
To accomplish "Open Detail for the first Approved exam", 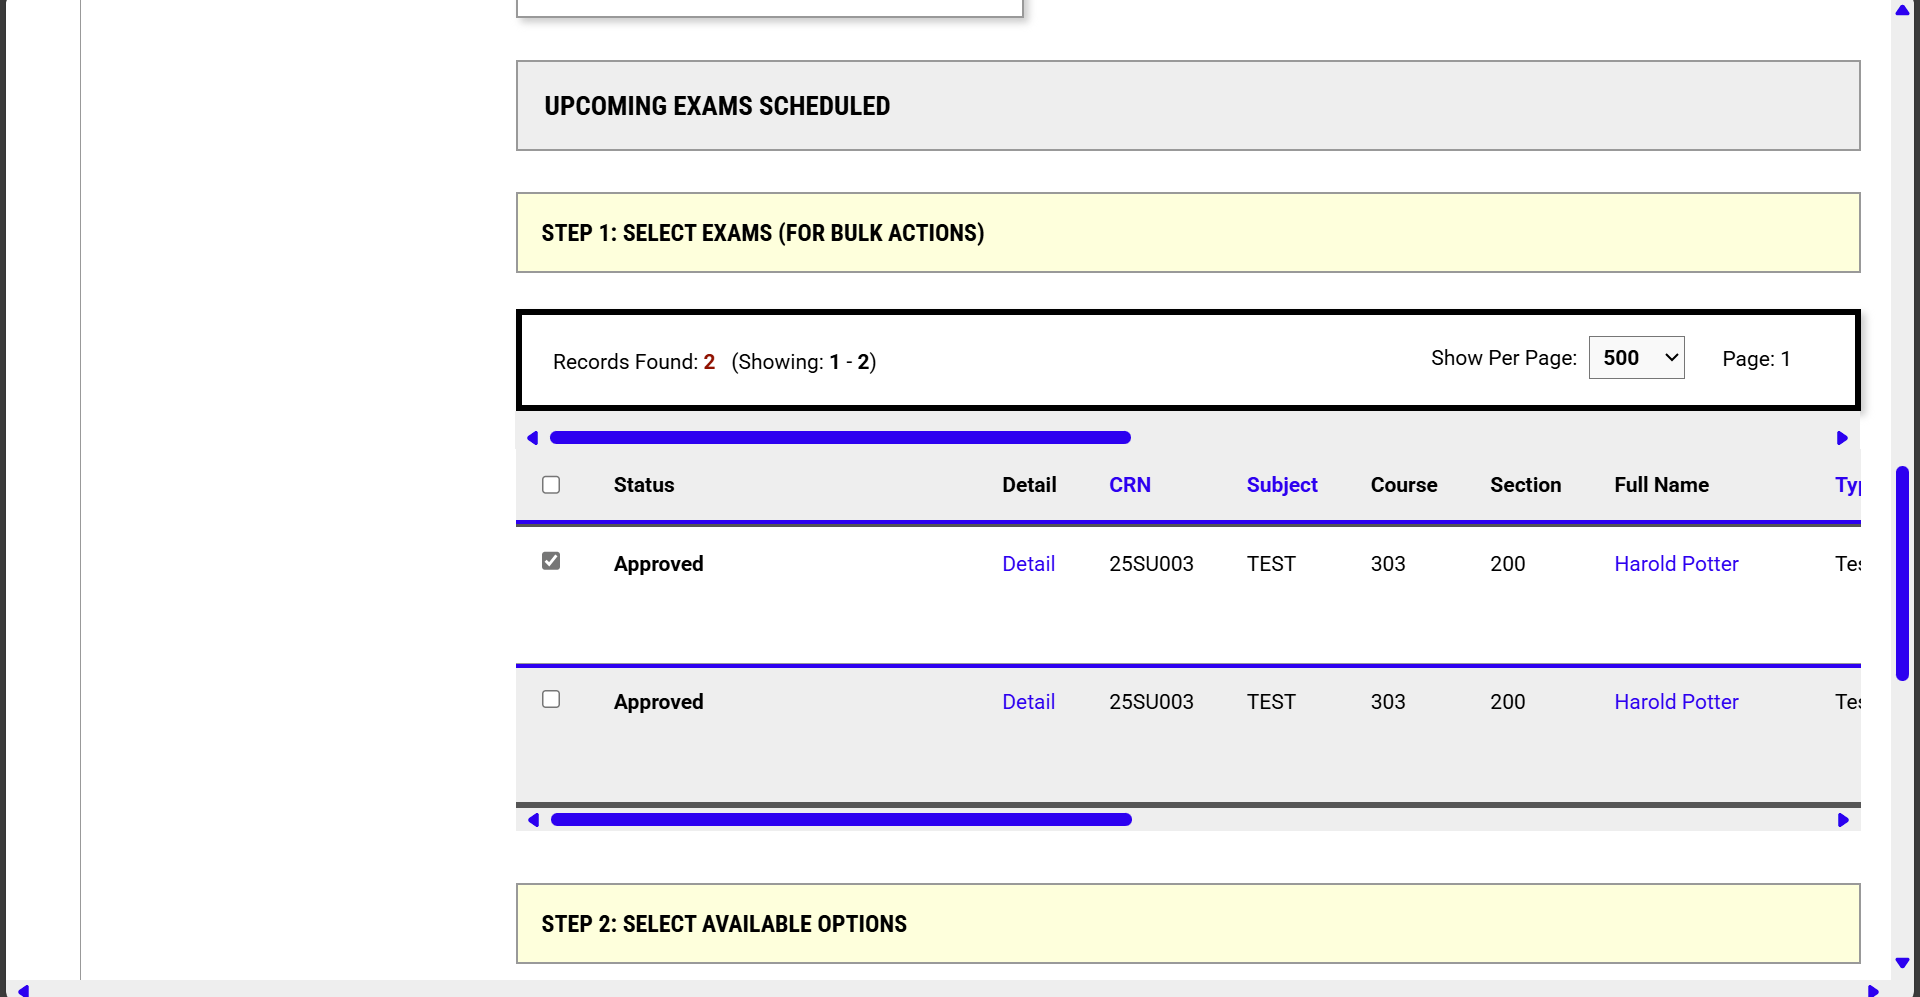I will pyautogui.click(x=1028, y=563).
